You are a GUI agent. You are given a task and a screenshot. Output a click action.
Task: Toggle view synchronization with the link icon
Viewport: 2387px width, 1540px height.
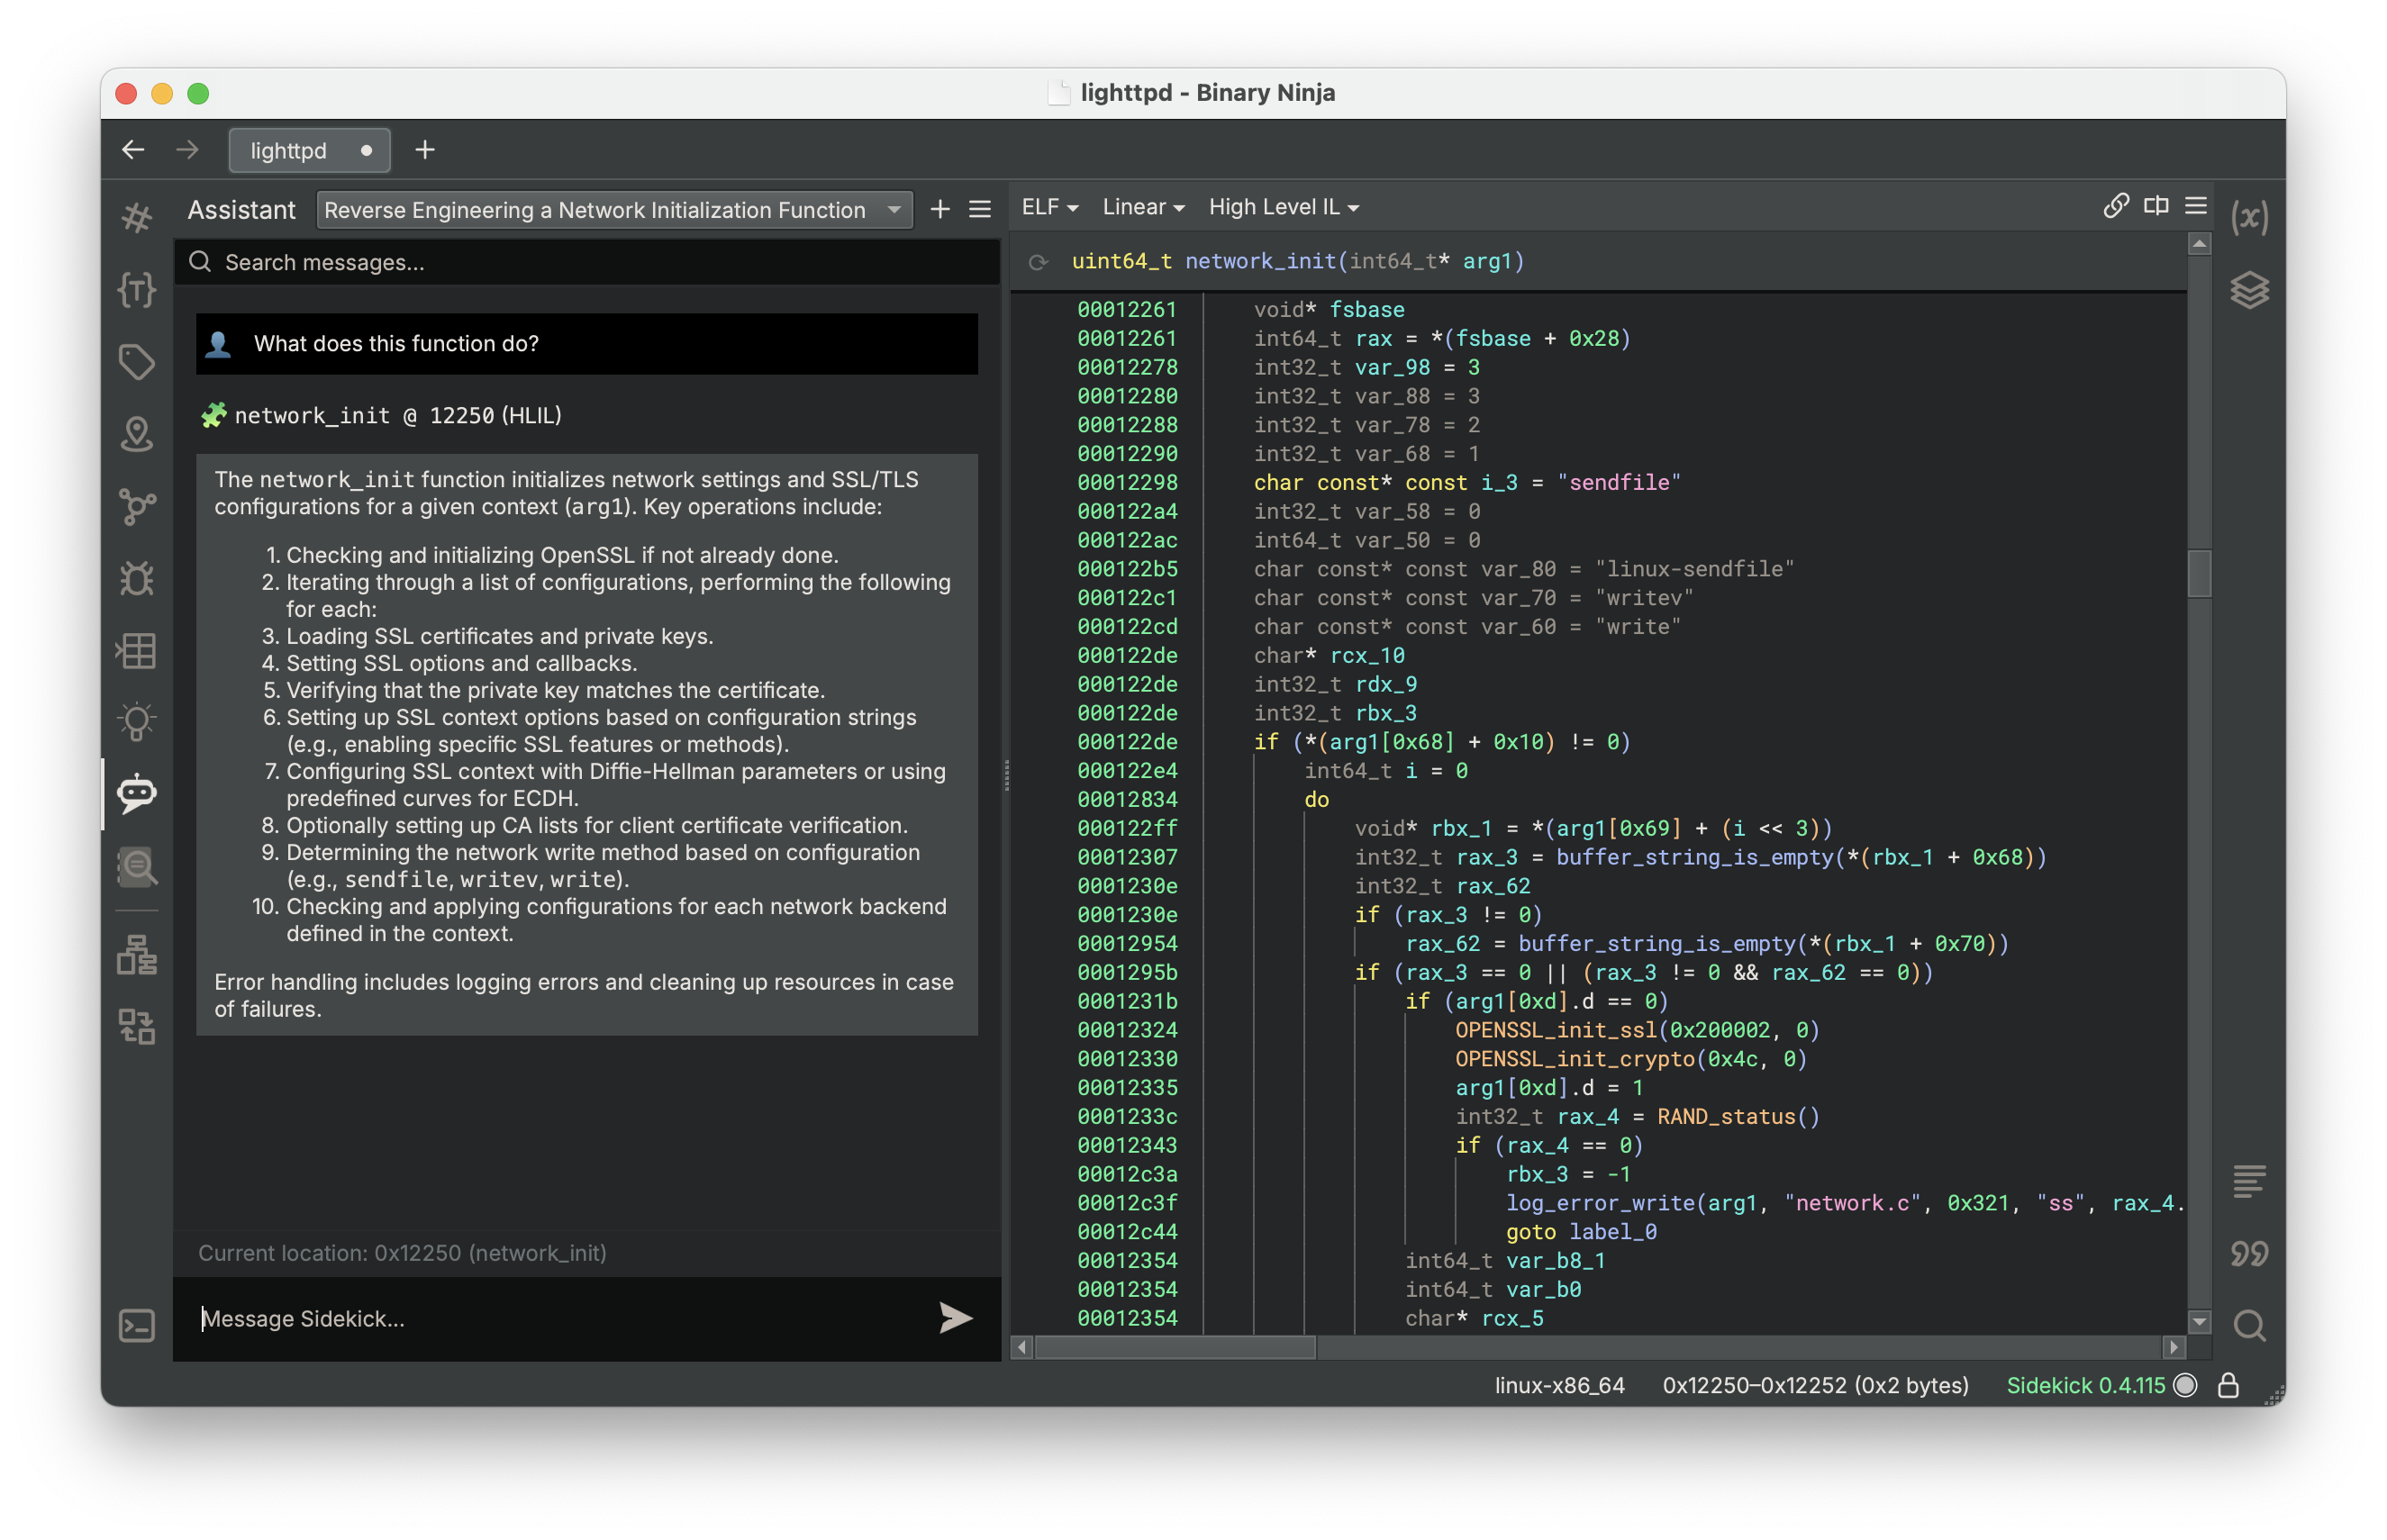2115,205
